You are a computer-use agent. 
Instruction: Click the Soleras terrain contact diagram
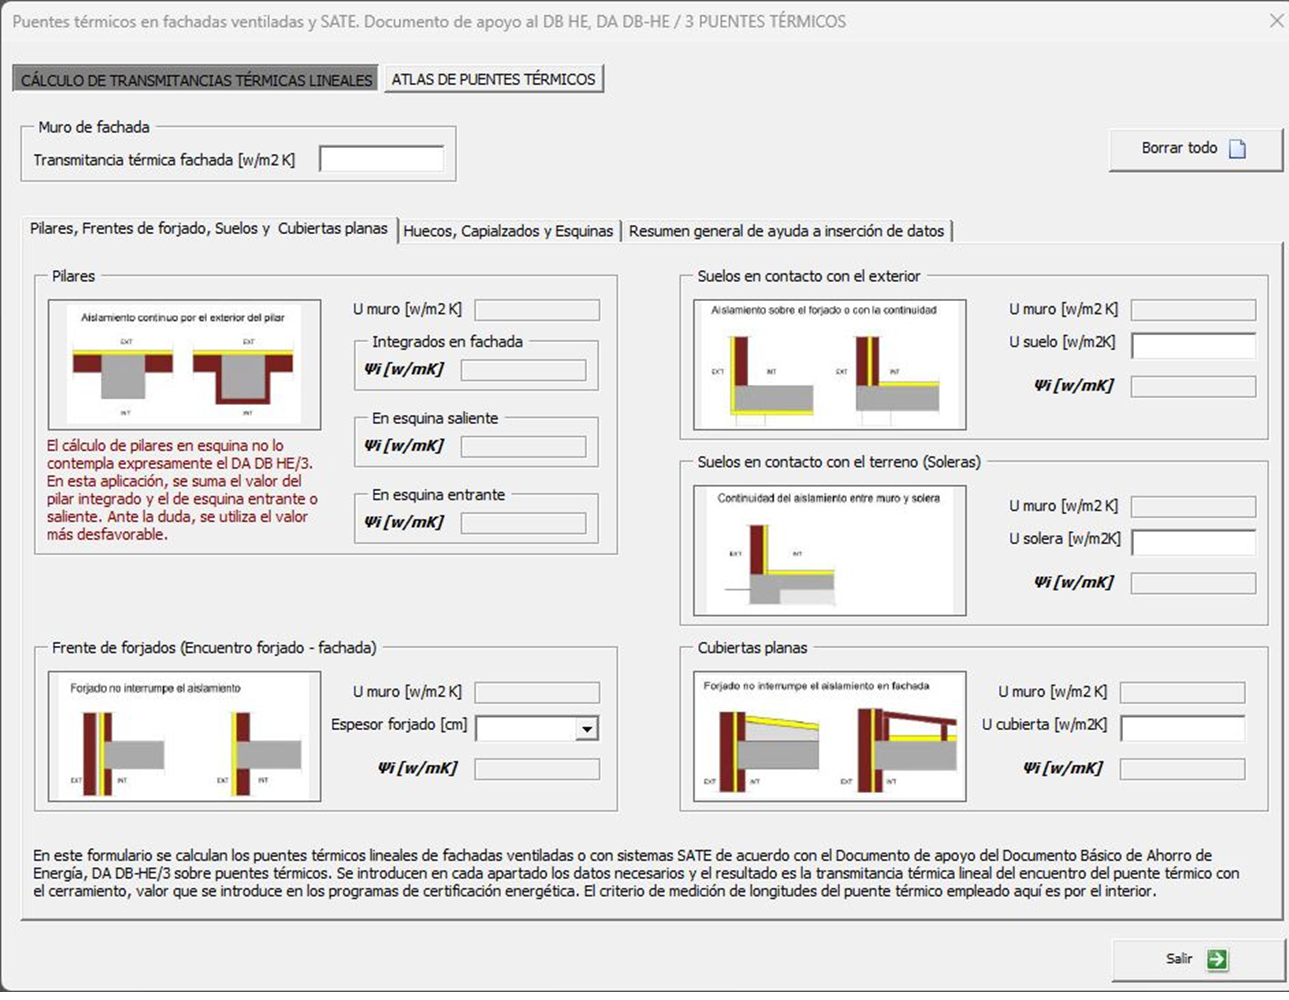click(829, 551)
